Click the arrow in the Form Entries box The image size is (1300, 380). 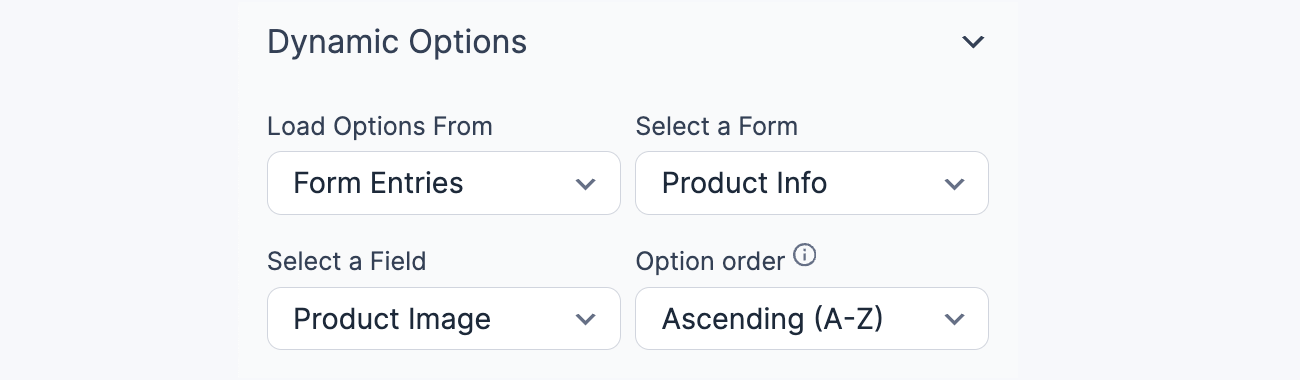point(586,184)
